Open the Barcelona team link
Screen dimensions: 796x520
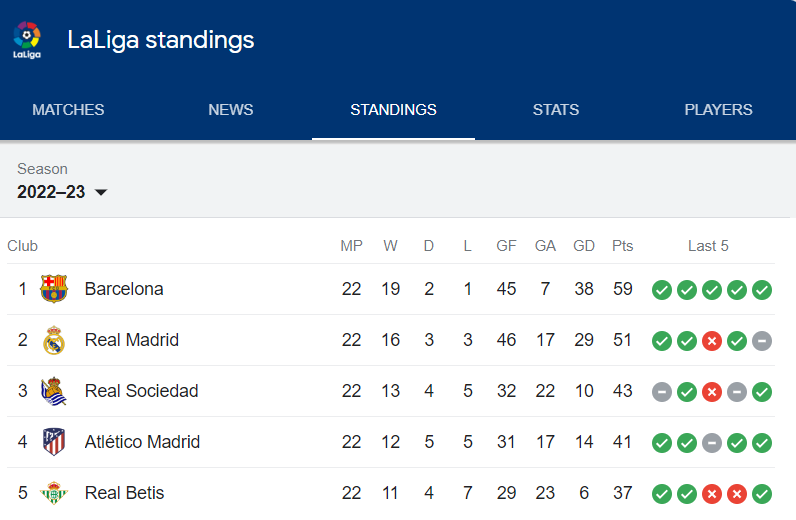[124, 289]
